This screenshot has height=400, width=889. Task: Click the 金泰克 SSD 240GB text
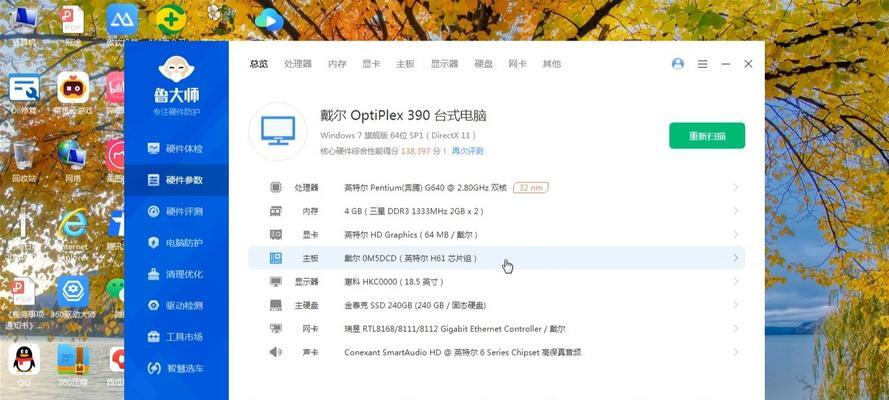[416, 305]
